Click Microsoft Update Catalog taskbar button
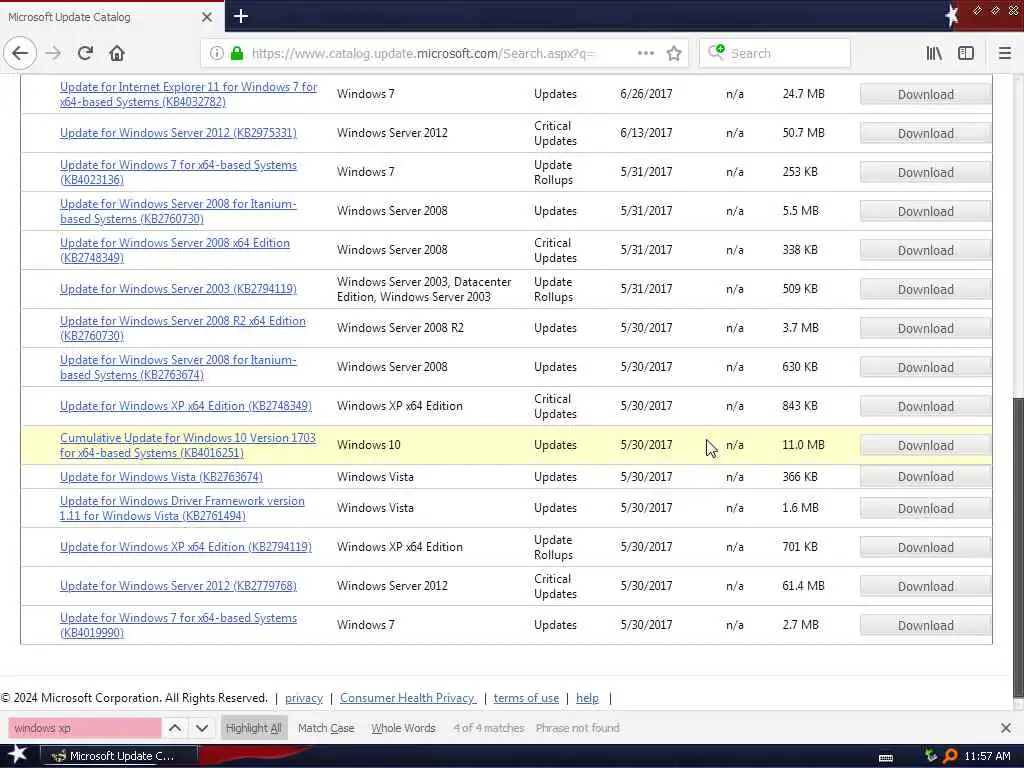The height and width of the screenshot is (768, 1024). 120,756
